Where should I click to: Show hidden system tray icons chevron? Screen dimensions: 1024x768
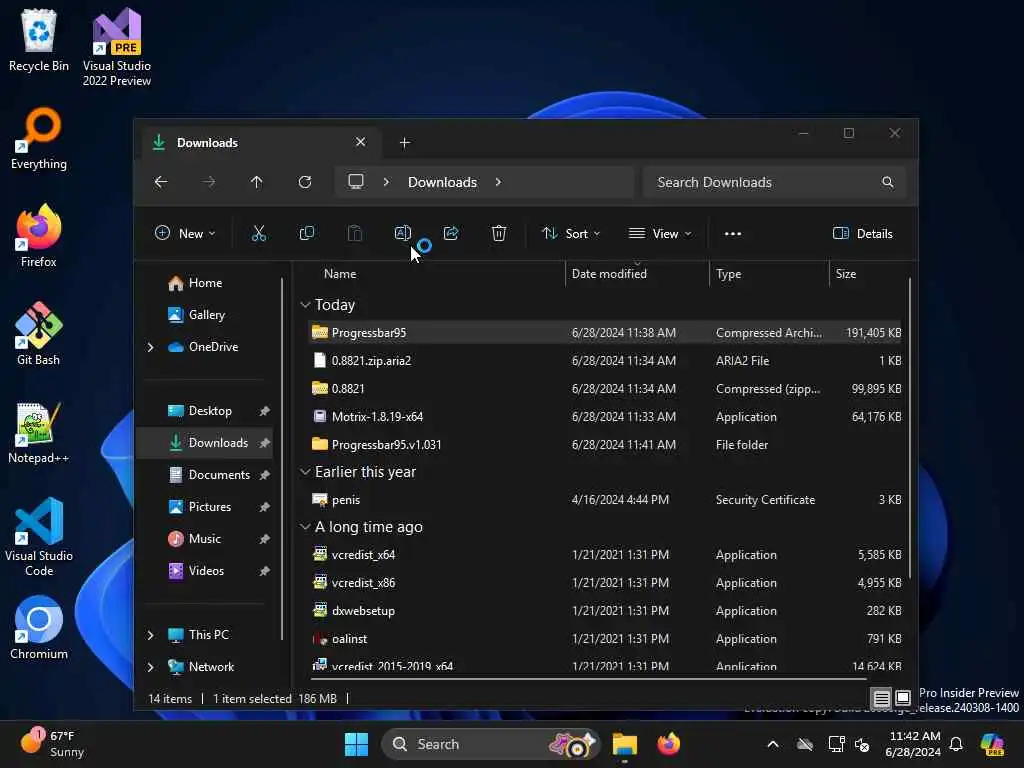773,744
